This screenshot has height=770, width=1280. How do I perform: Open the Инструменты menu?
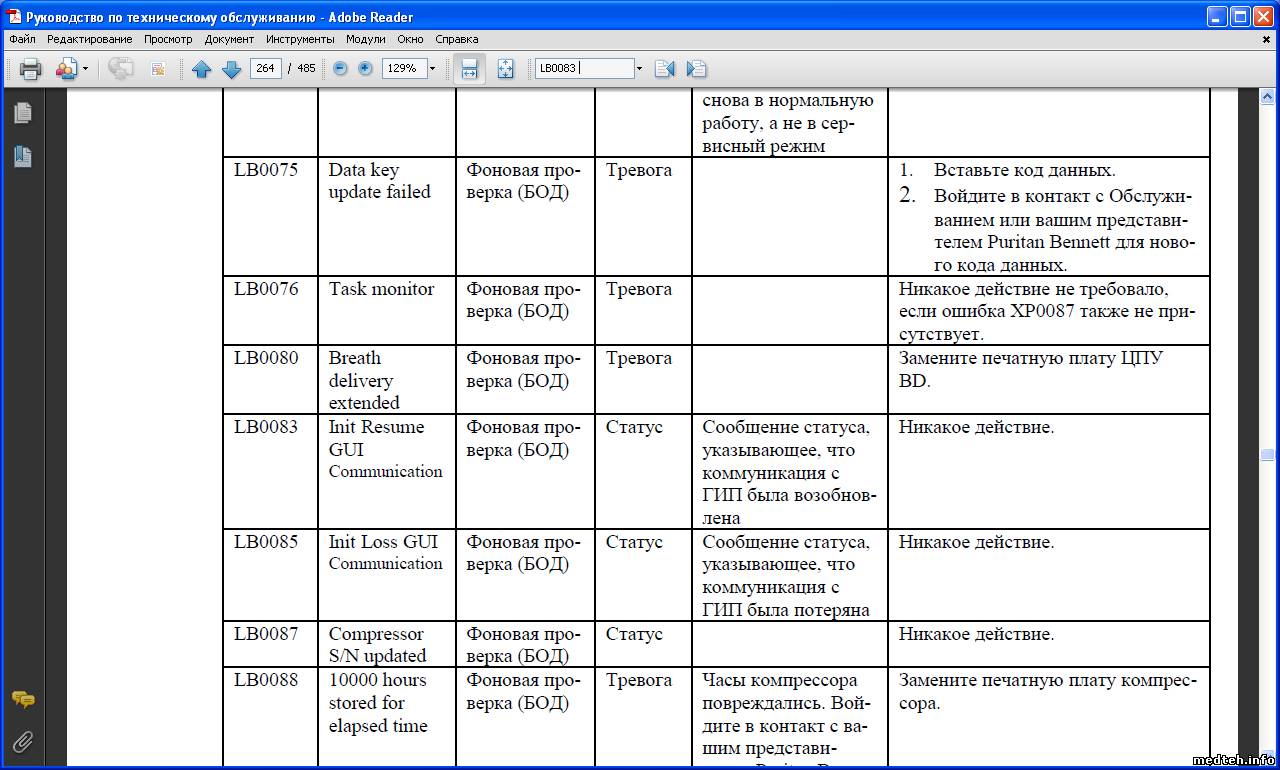tap(300, 39)
